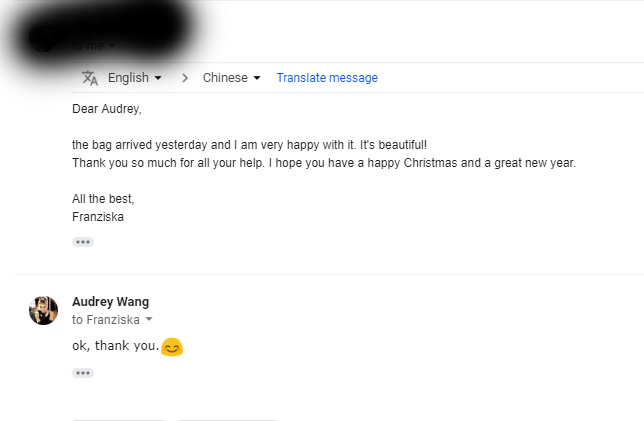Click the "ok, thank you." reply text
Screen dimensions: 644x421
tap(115, 346)
